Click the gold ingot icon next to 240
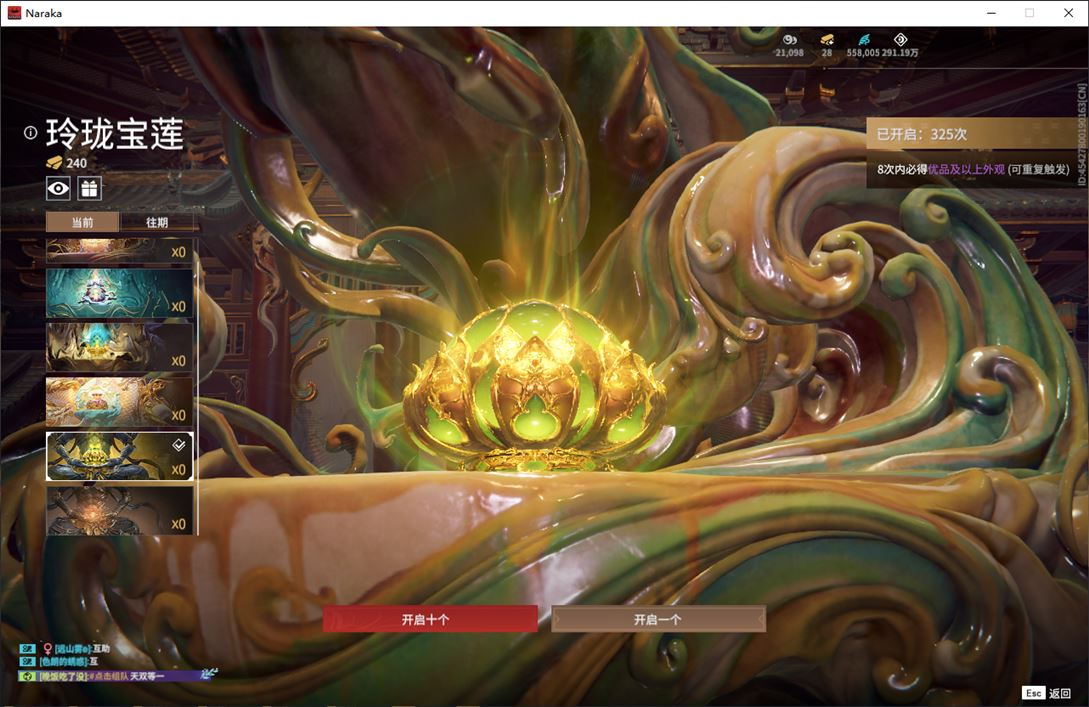Image resolution: width=1089 pixels, height=707 pixels. [x=54, y=163]
